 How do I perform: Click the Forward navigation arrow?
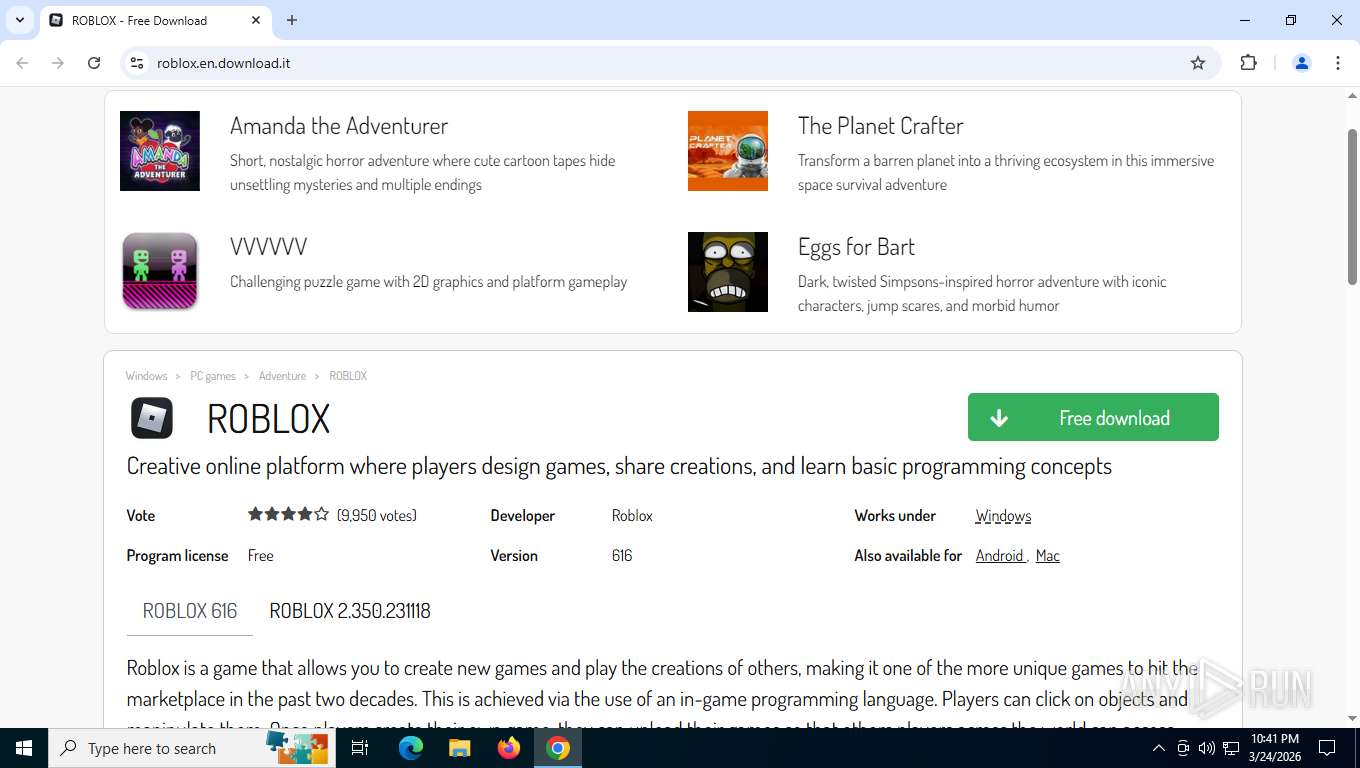(58, 63)
